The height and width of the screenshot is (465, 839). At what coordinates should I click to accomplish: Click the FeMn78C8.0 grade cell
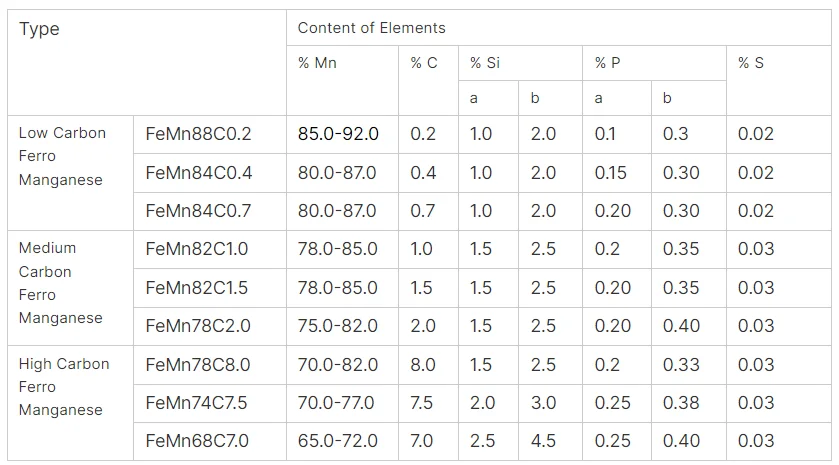198,365
